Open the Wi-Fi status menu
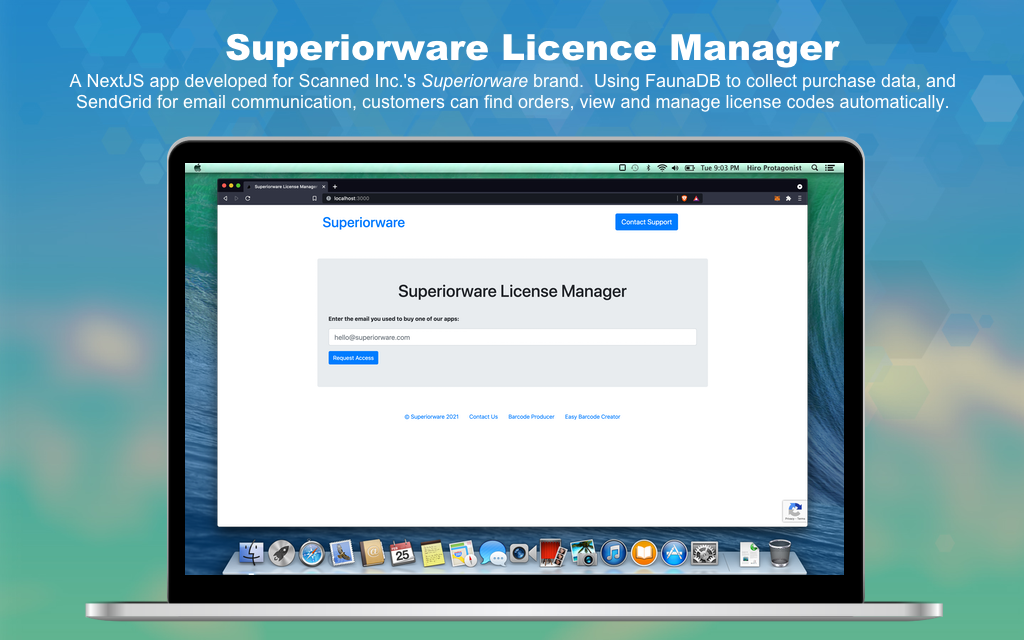The image size is (1024, 640). point(661,168)
